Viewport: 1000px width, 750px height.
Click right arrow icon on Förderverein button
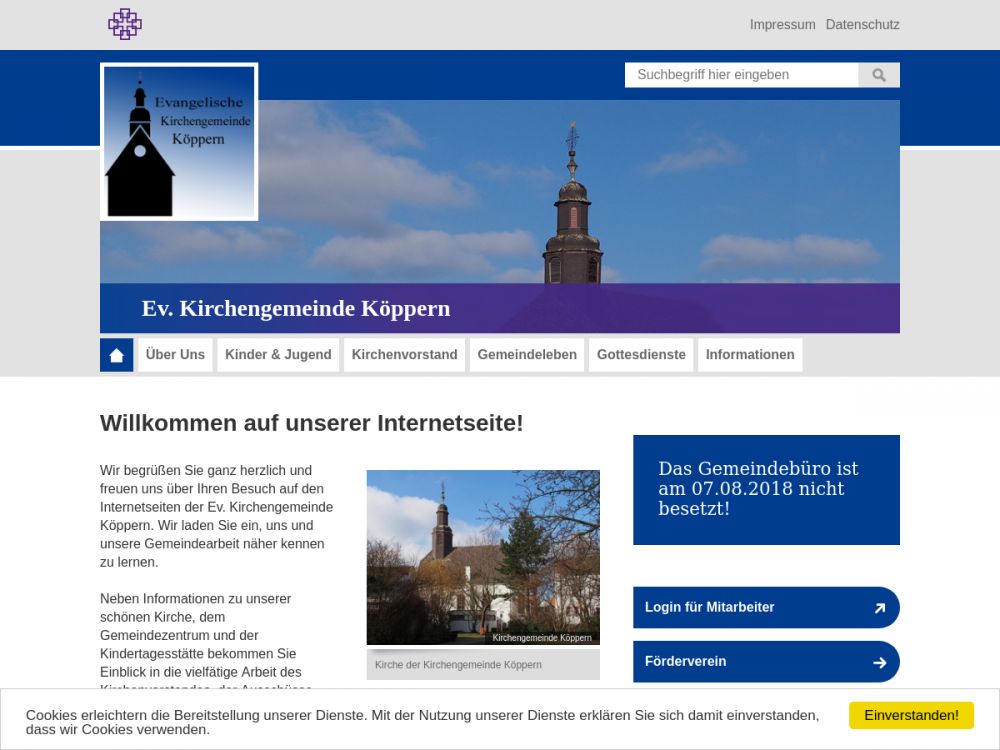pos(879,662)
